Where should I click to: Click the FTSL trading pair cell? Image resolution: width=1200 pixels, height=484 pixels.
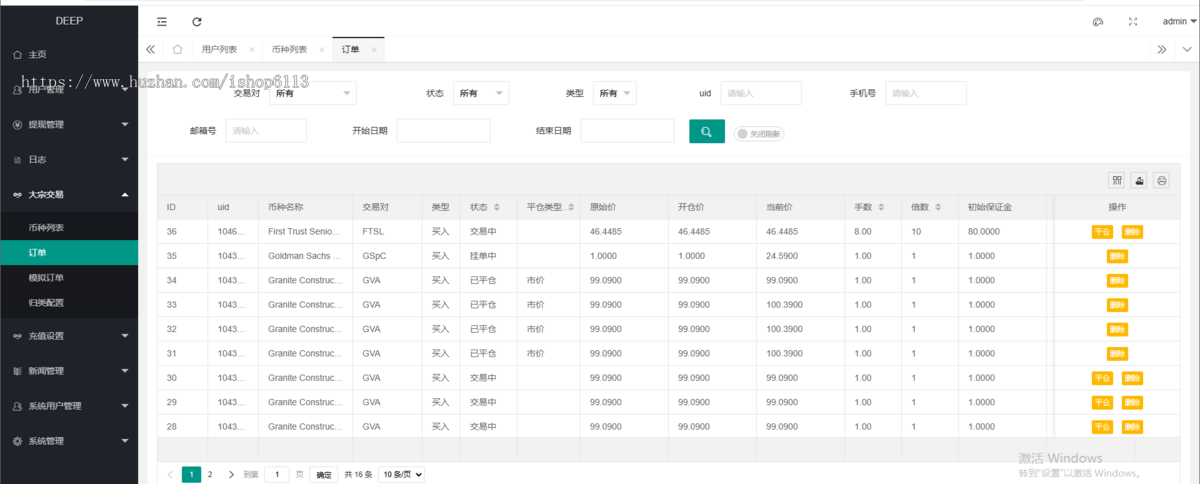coord(387,232)
